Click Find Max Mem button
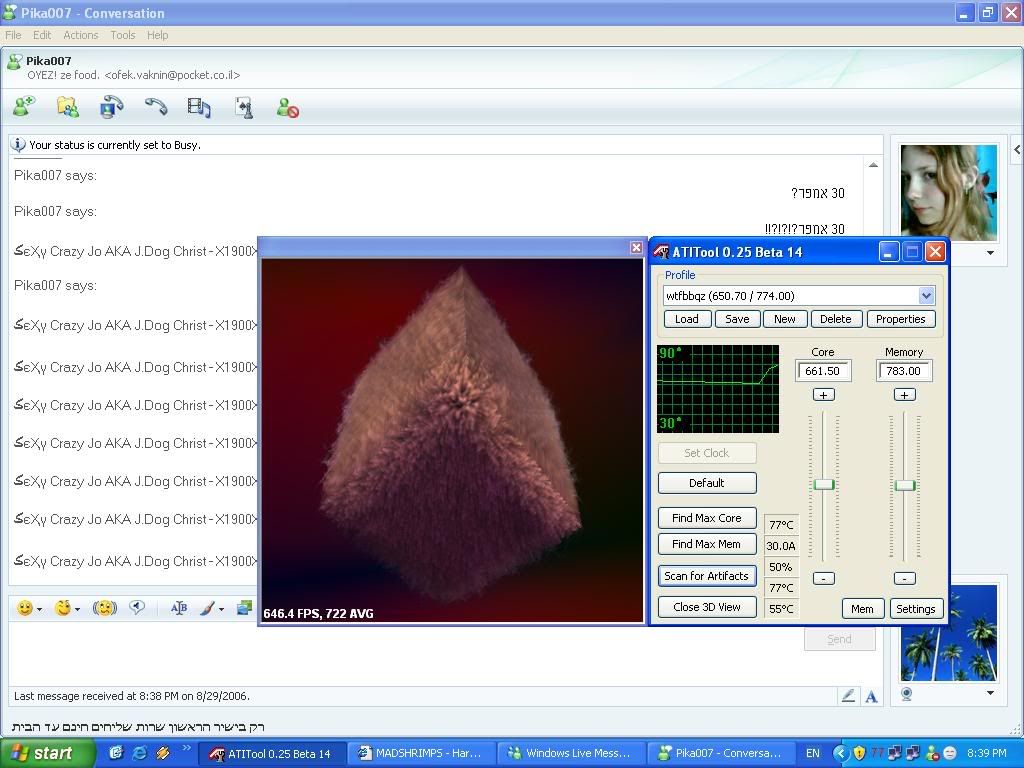The width and height of the screenshot is (1024, 768). click(707, 544)
